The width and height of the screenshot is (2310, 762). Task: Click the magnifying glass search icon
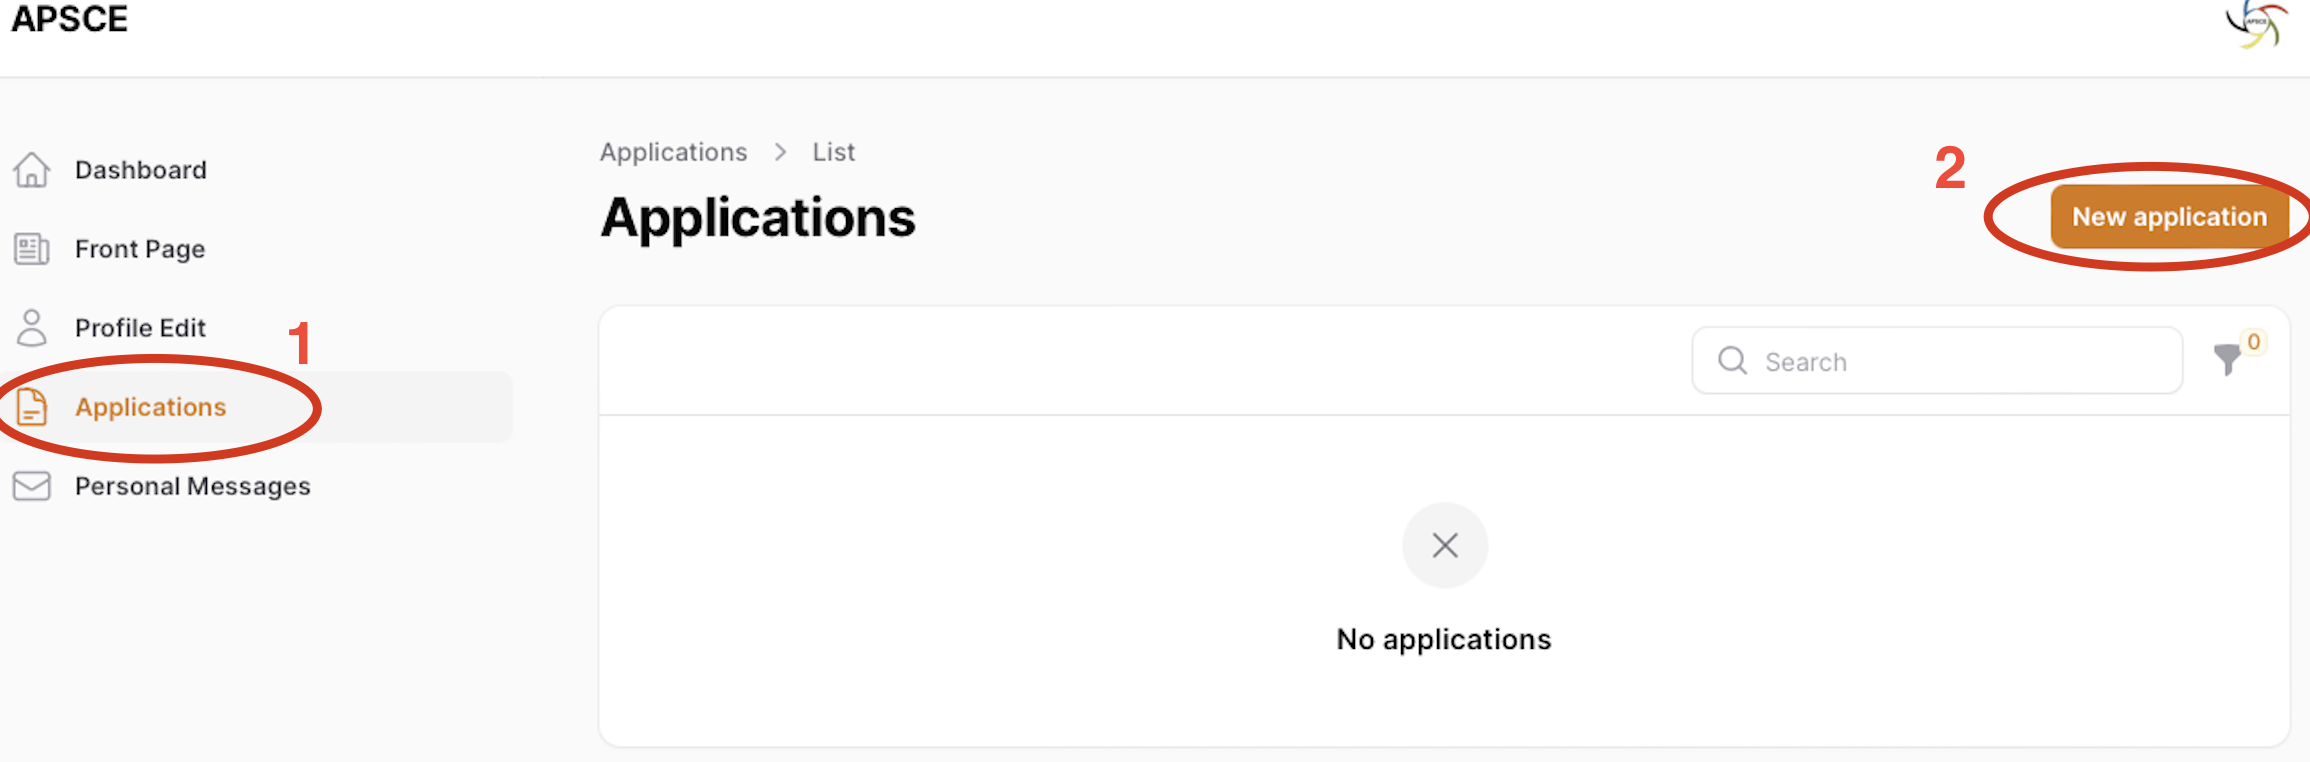pyautogui.click(x=1731, y=360)
